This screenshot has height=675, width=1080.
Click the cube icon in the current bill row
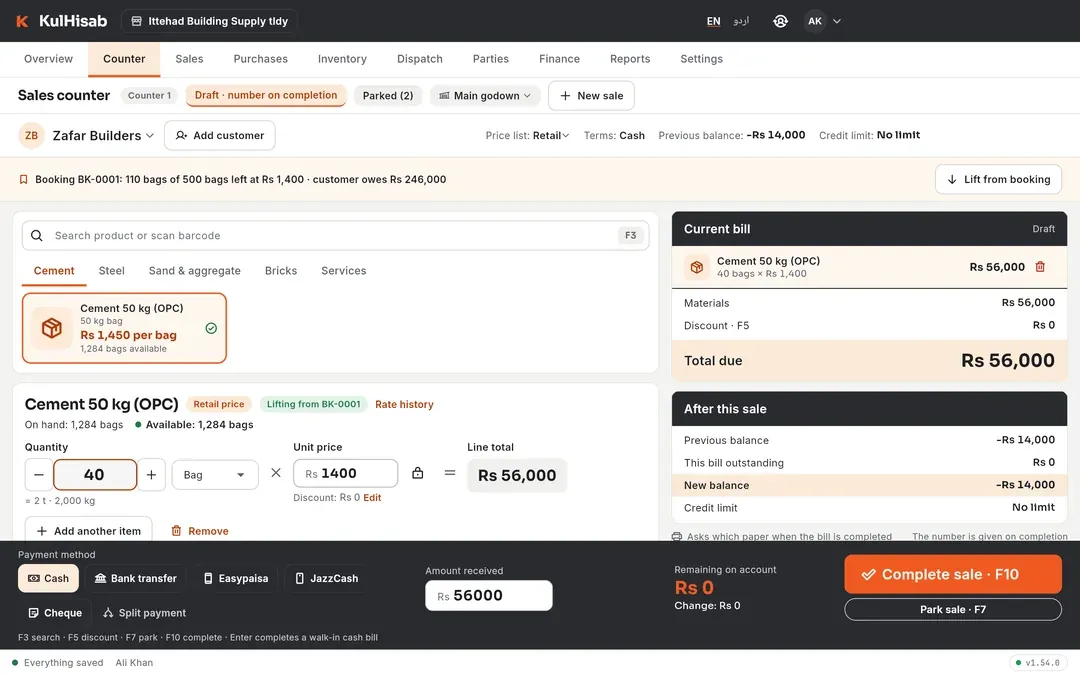pos(696,267)
